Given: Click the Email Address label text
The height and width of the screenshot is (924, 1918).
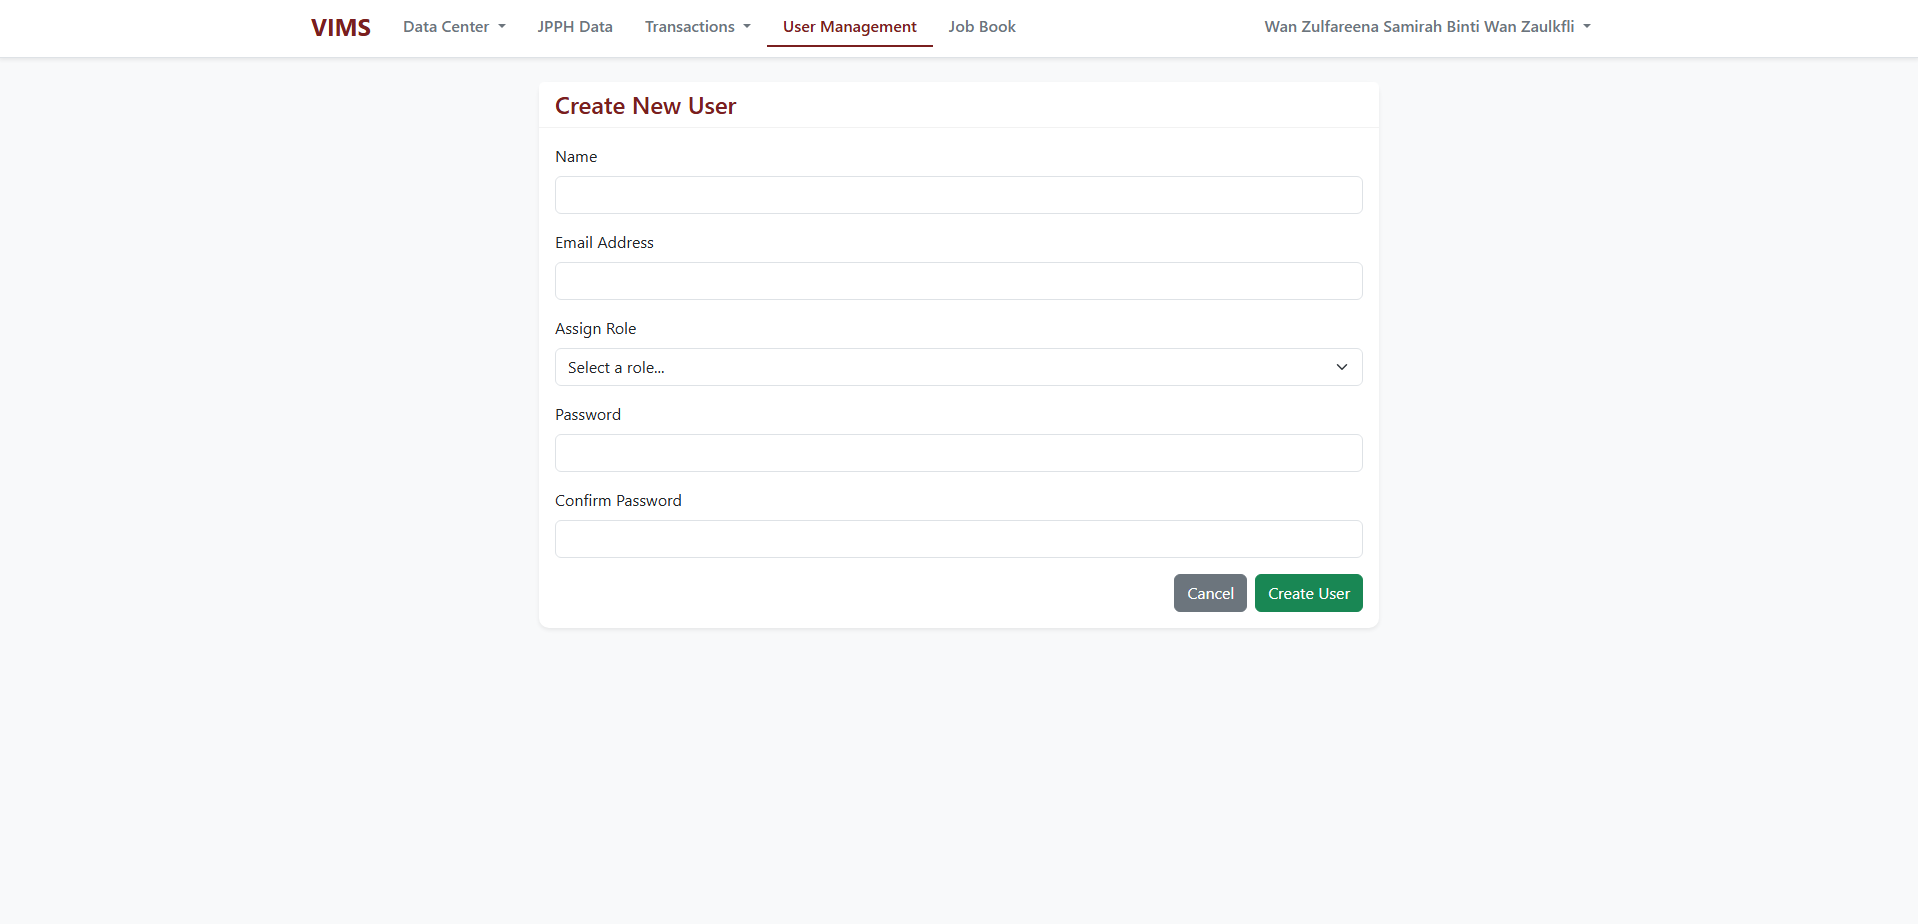Looking at the screenshot, I should pos(604,243).
